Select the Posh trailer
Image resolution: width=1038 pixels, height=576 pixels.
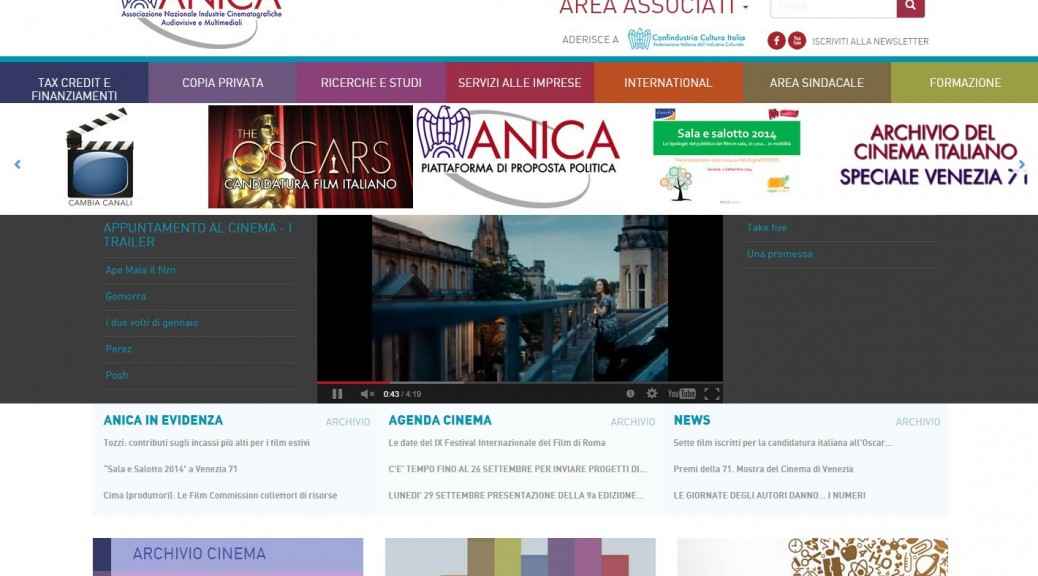117,375
